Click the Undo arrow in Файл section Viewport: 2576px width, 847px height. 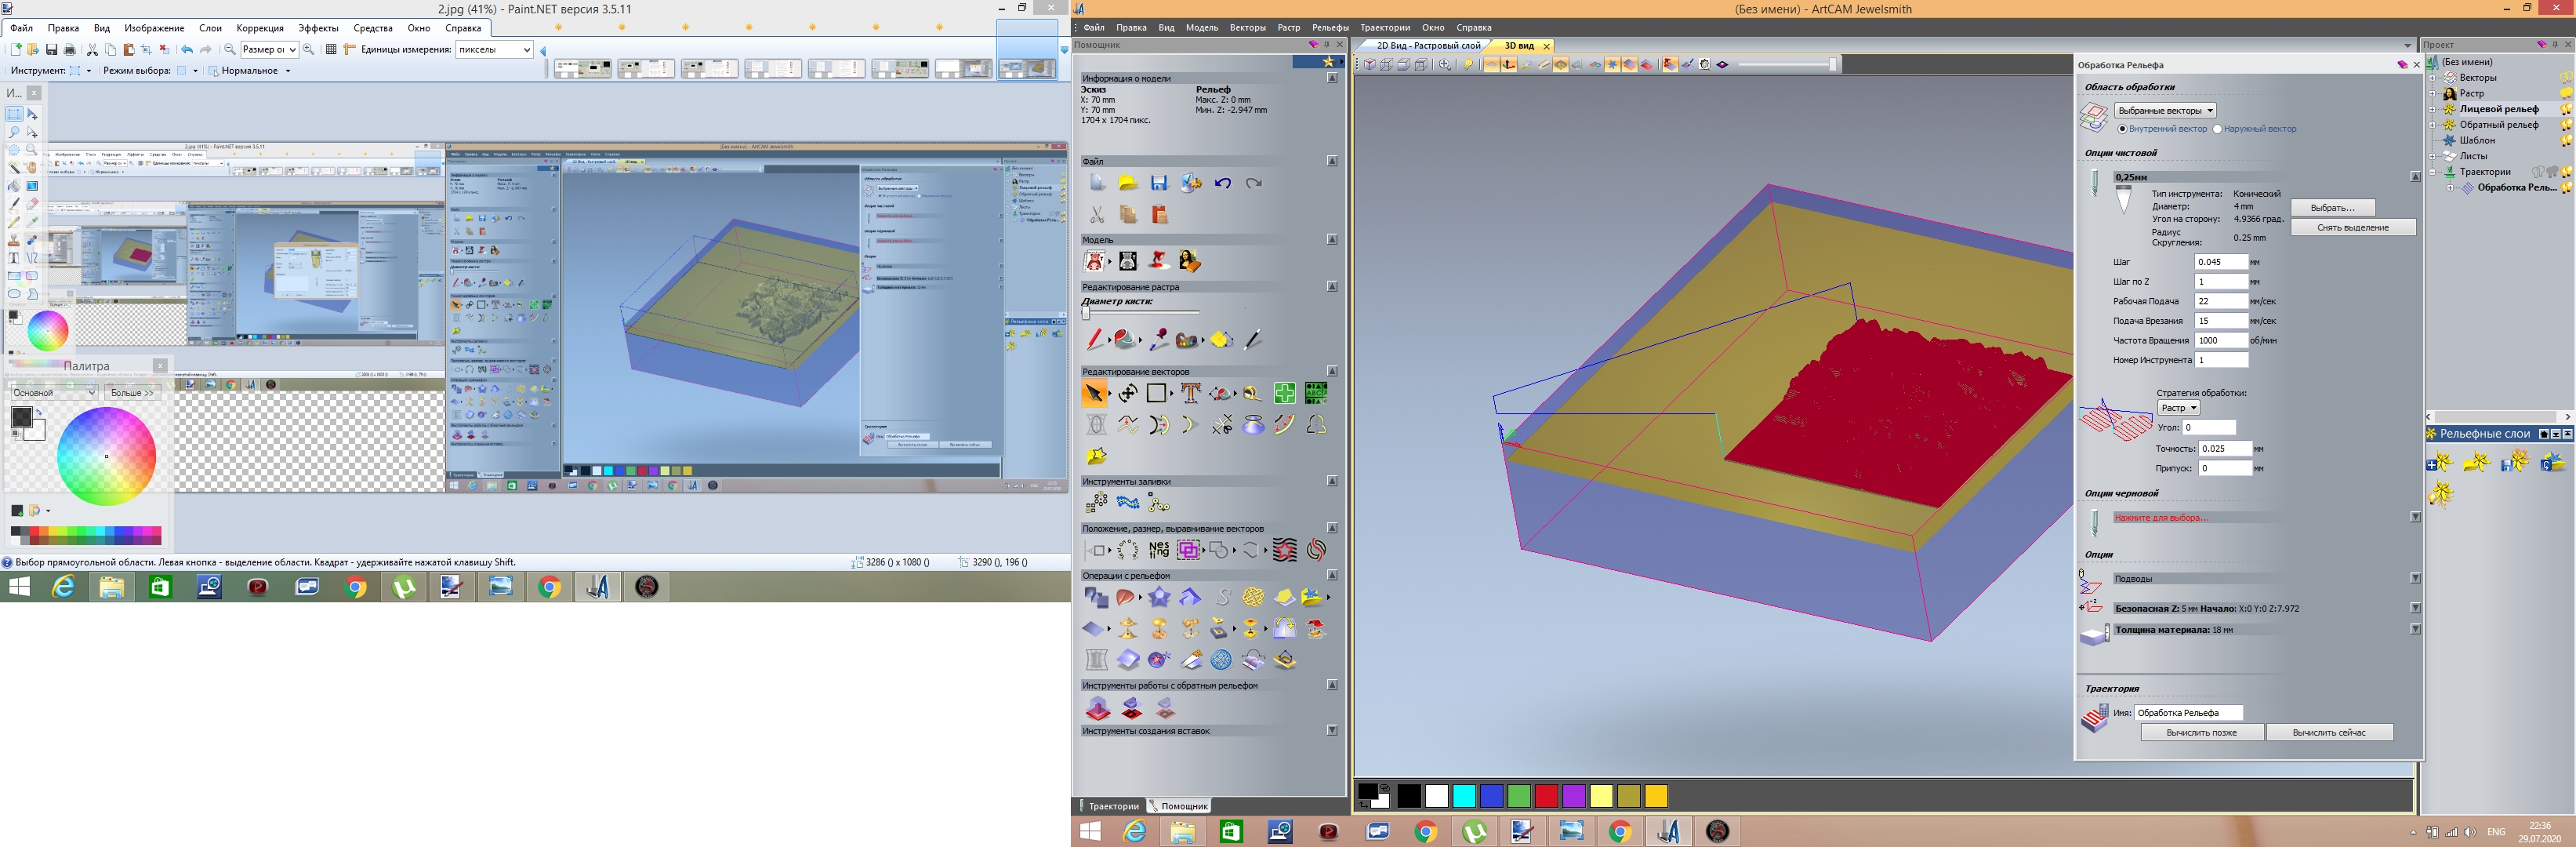coord(1222,183)
